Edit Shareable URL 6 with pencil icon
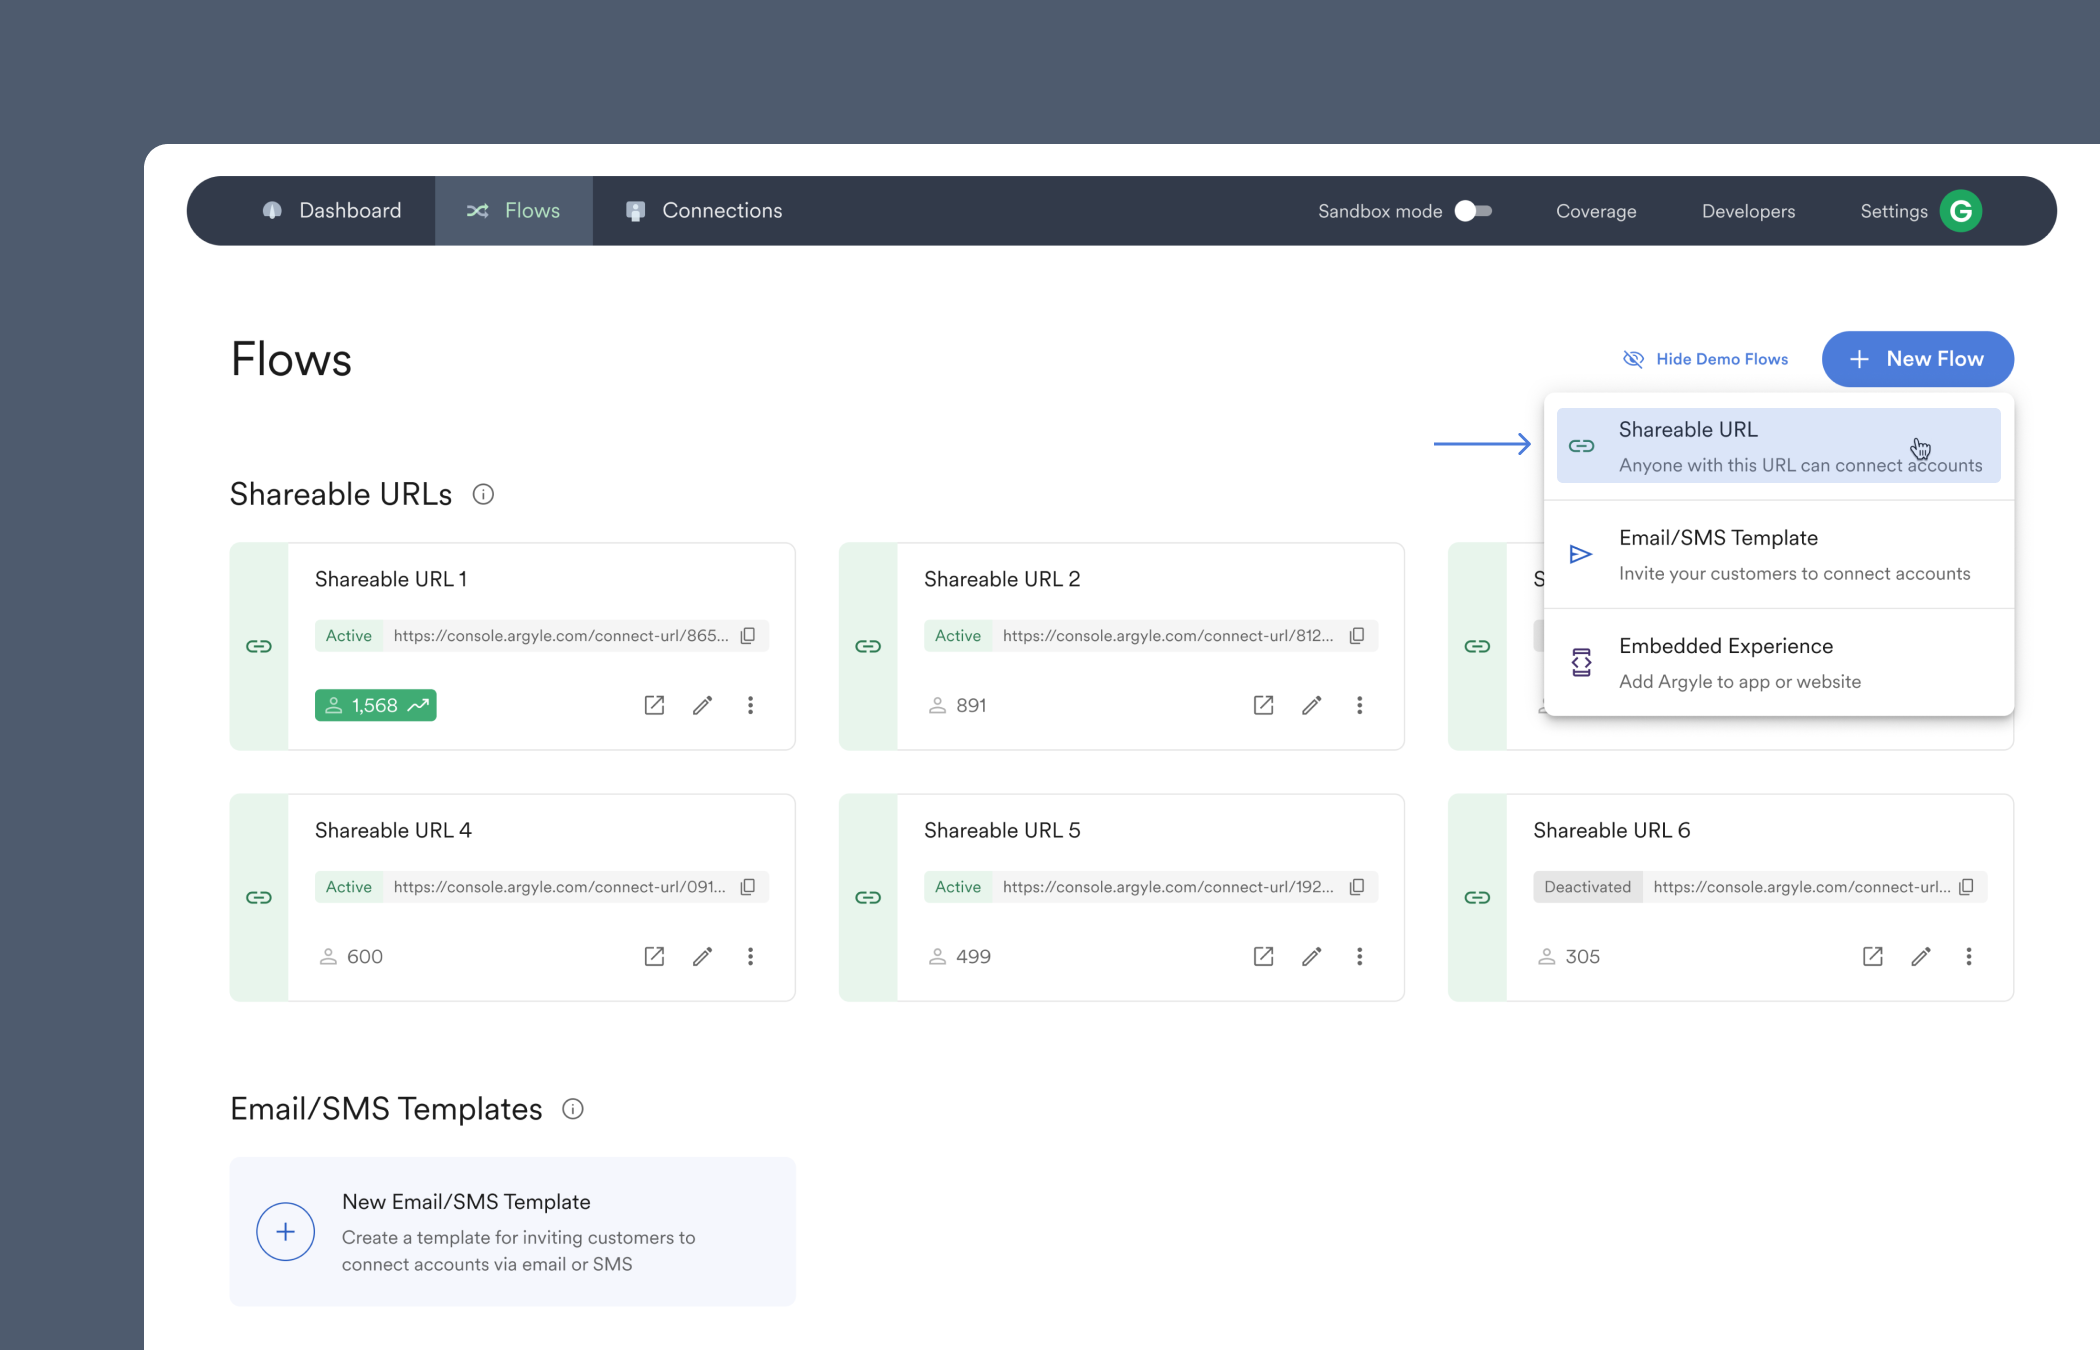This screenshot has width=2100, height=1350. [1920, 956]
